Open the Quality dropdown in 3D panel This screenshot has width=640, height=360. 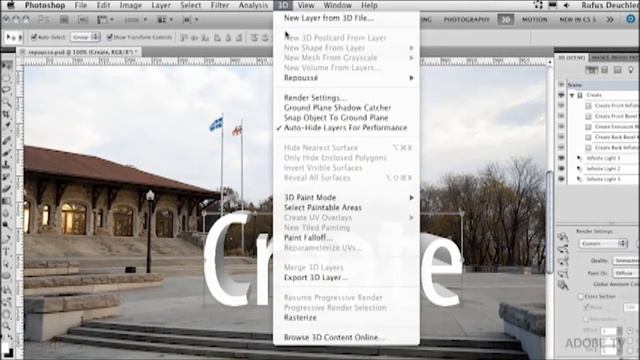pyautogui.click(x=626, y=260)
